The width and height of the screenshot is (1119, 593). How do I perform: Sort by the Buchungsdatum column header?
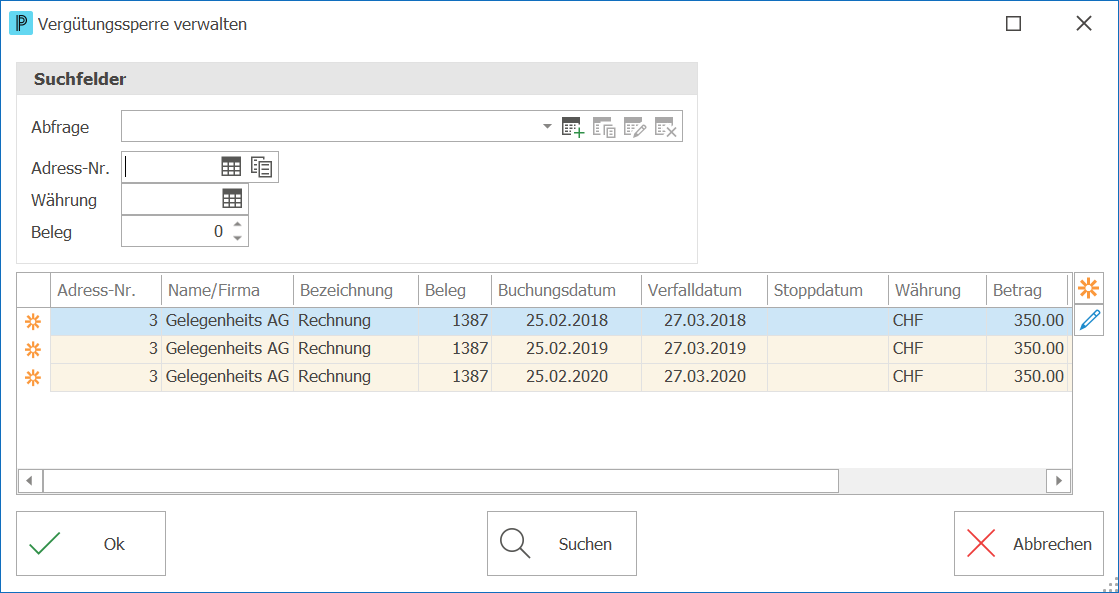566,290
